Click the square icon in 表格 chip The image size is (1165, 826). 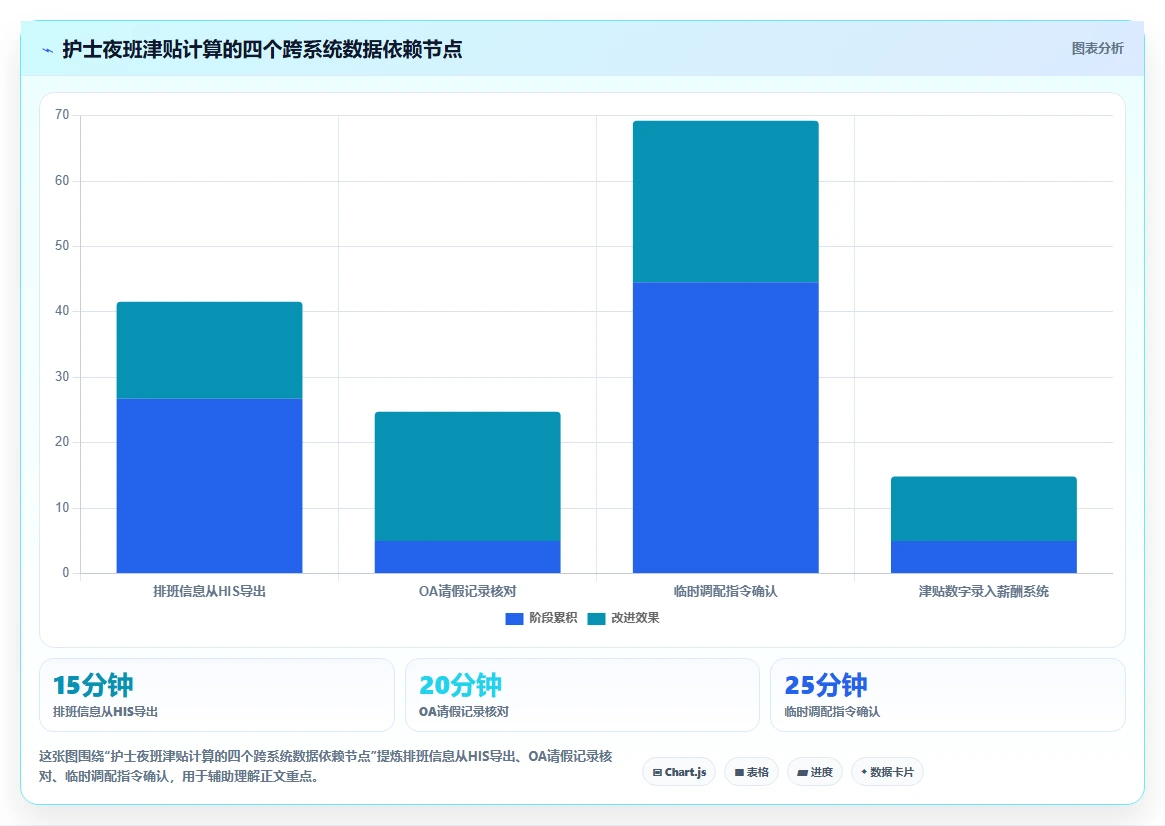739,773
